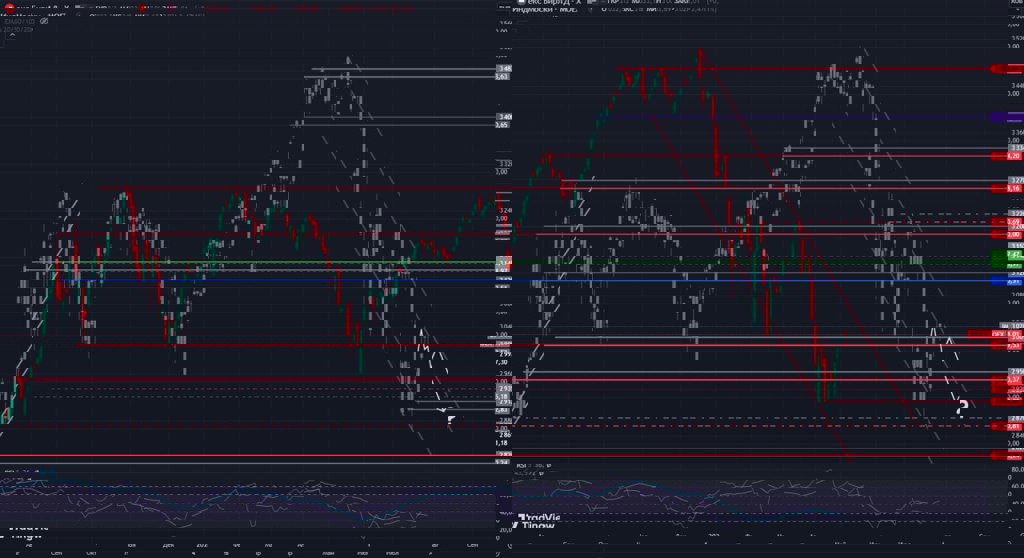Open the currency selector at right chart's top corner

tap(1015, 4)
